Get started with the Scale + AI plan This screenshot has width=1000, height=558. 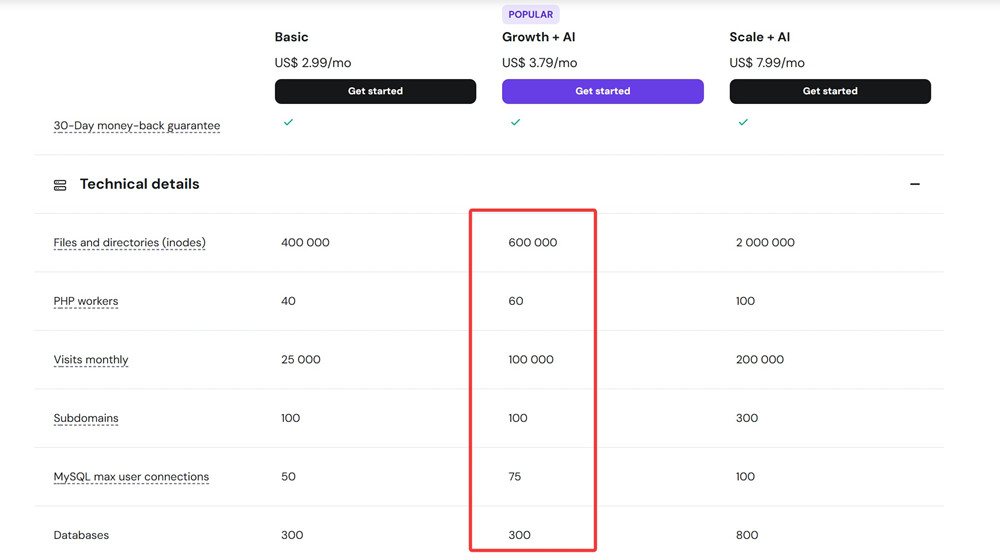830,91
